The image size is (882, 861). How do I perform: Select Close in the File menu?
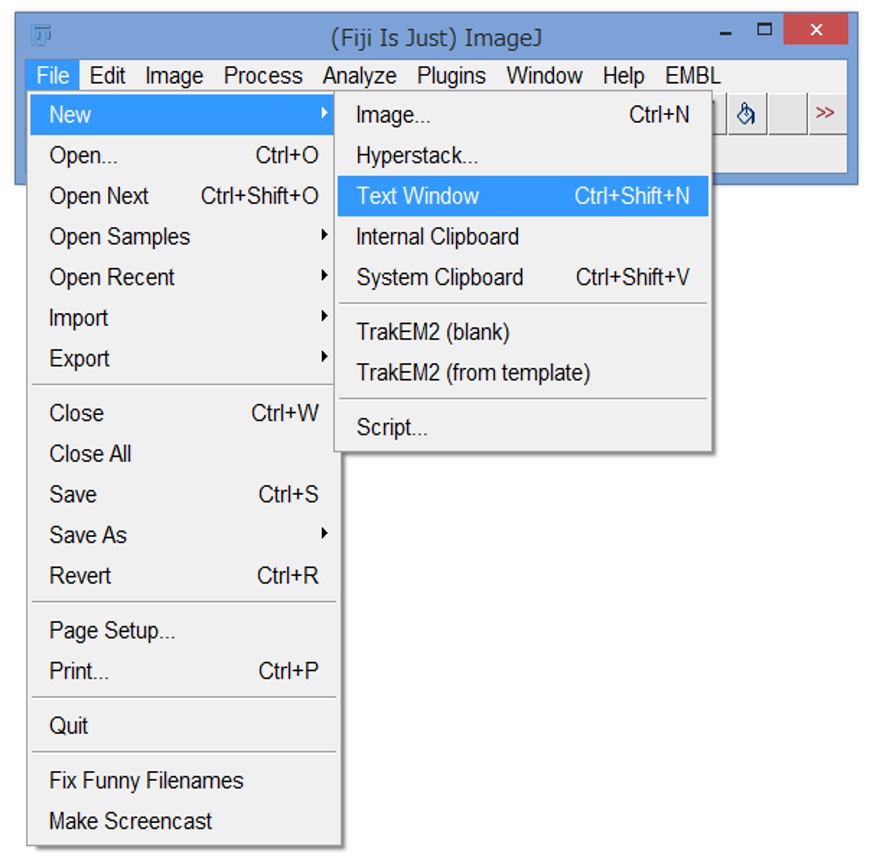coord(182,413)
